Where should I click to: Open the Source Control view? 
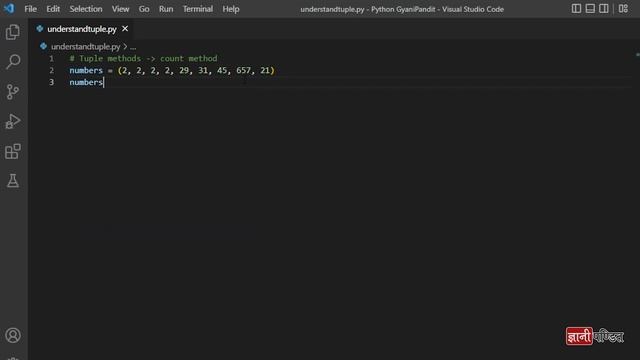(13, 91)
